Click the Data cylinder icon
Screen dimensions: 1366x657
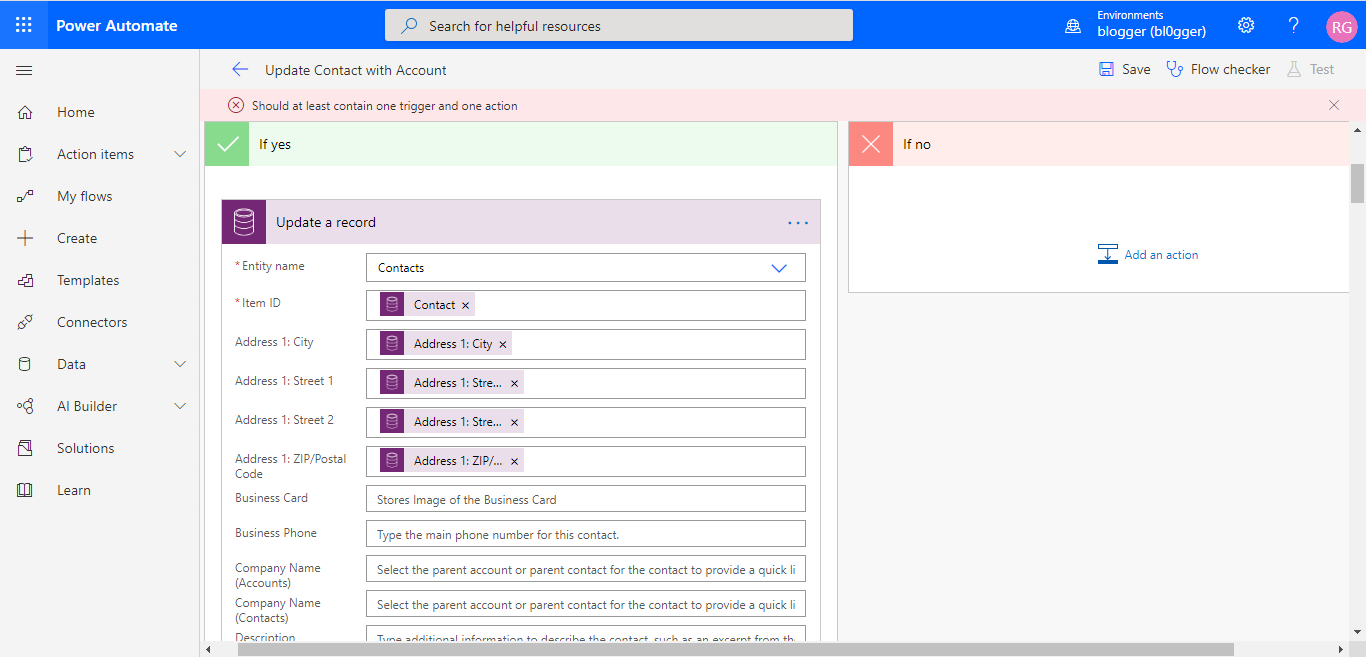[x=26, y=364]
